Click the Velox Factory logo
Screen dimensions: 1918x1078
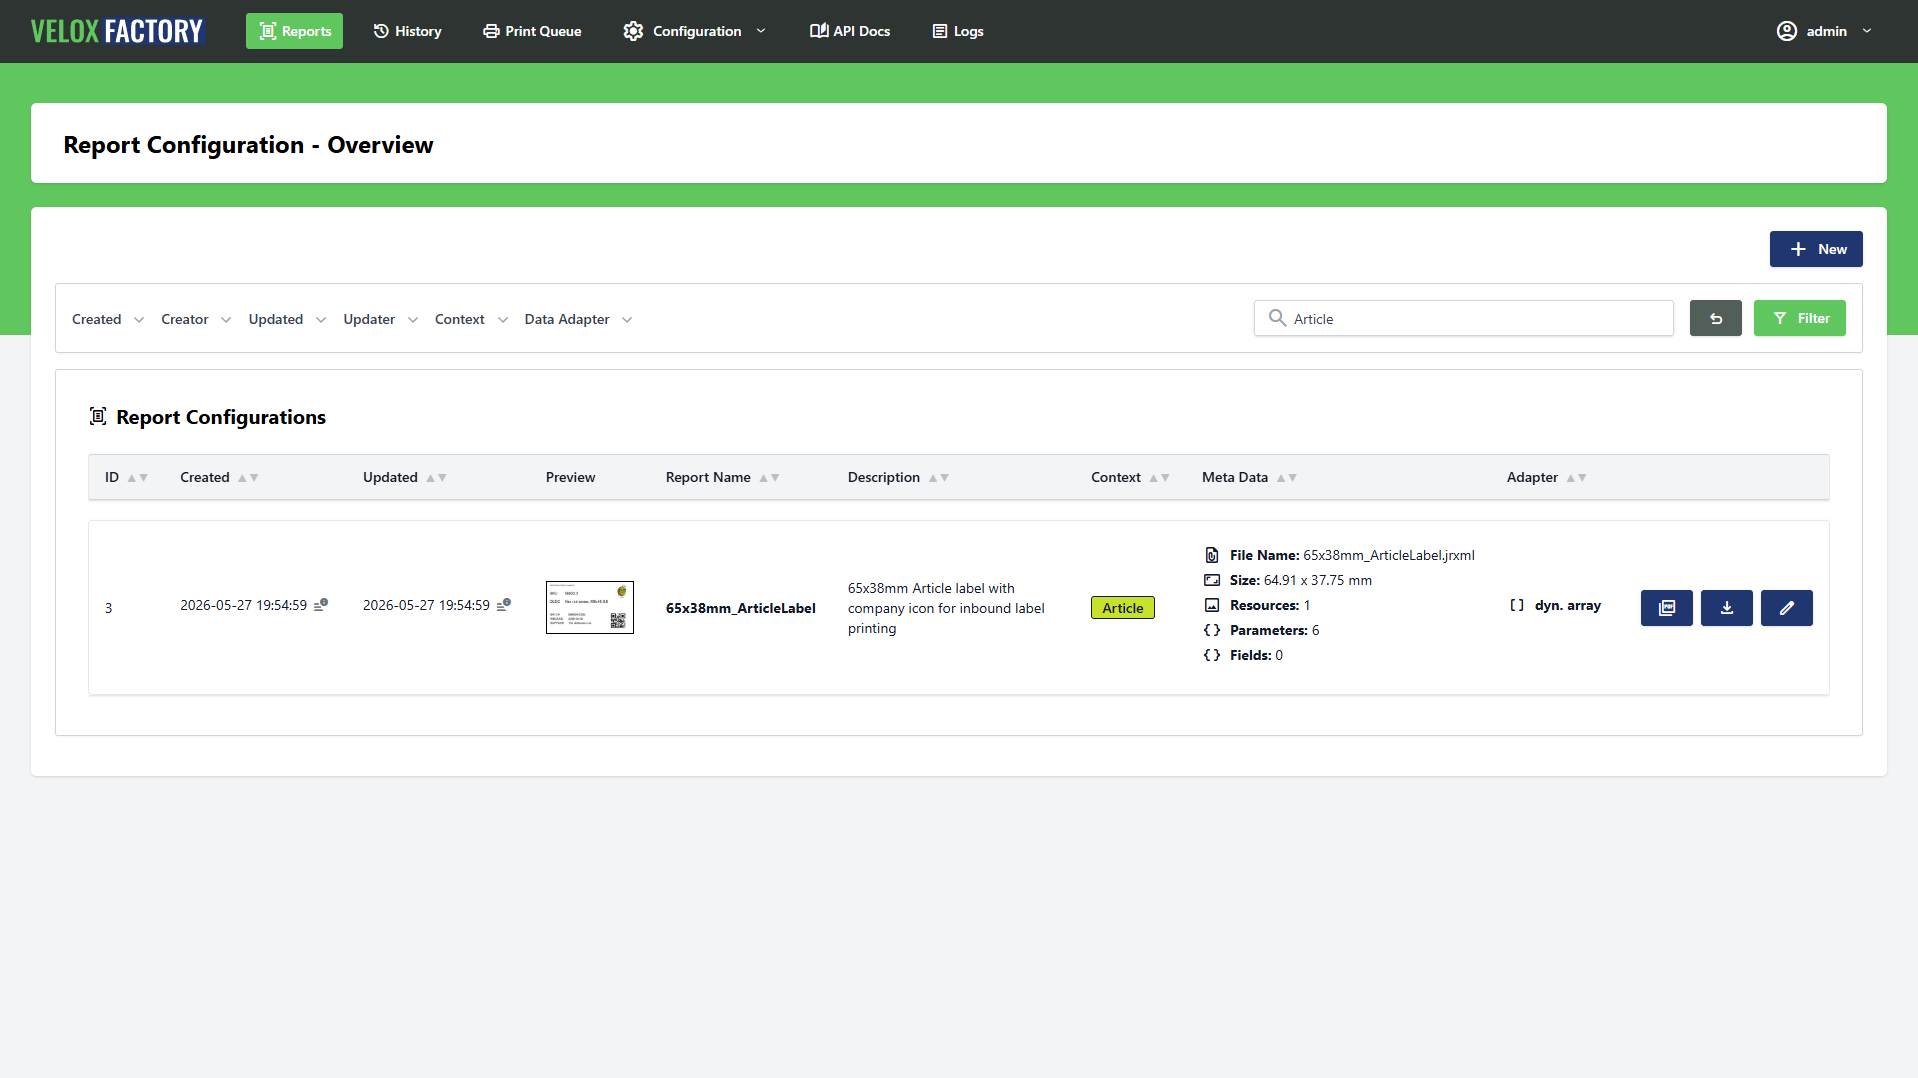117,31
